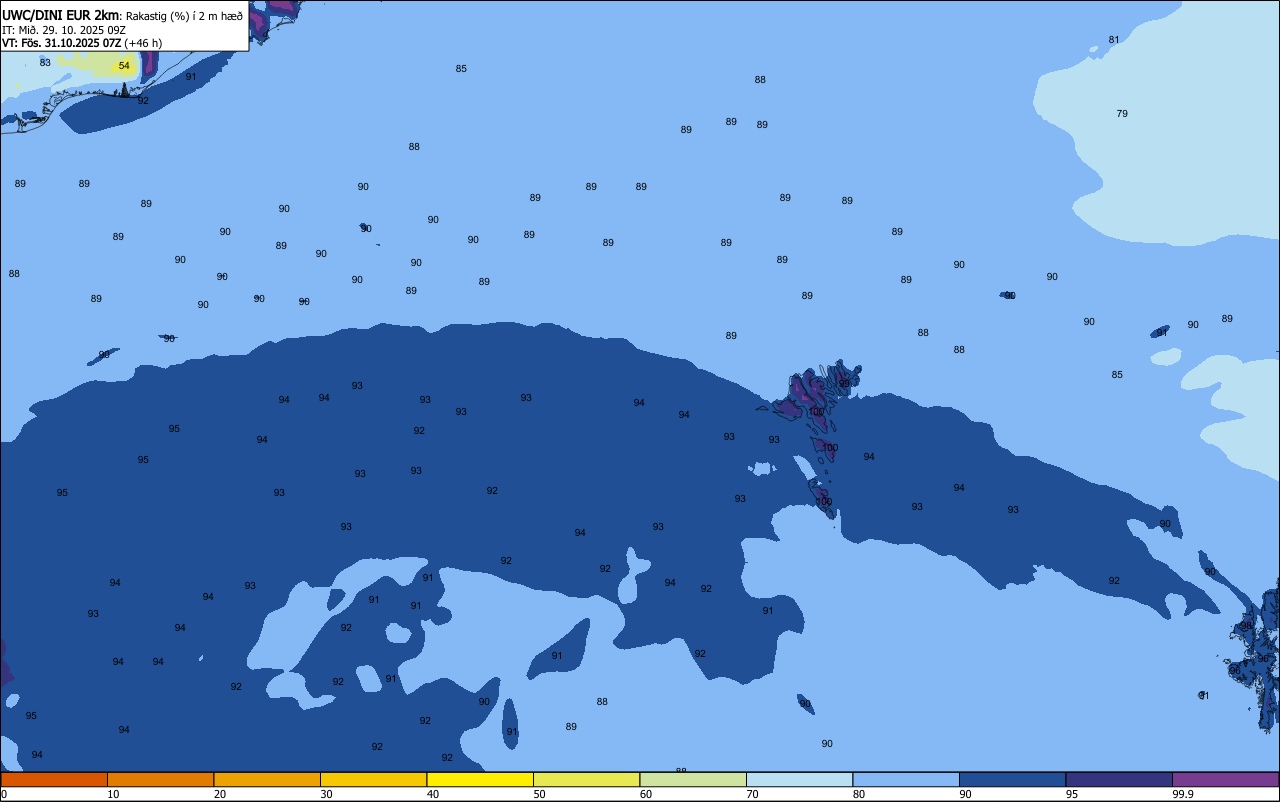Click the purple legend swatch above 99.9
The image size is (1280, 802).
[1225, 779]
